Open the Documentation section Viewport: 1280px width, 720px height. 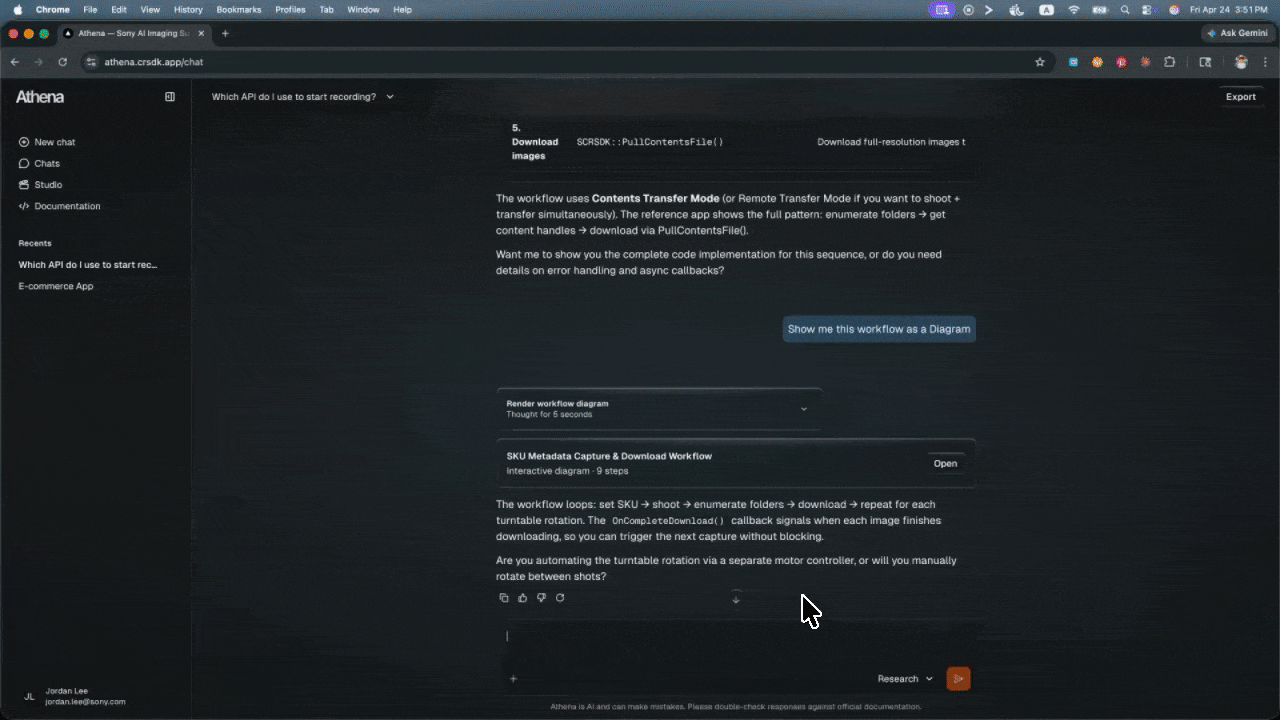pos(60,206)
